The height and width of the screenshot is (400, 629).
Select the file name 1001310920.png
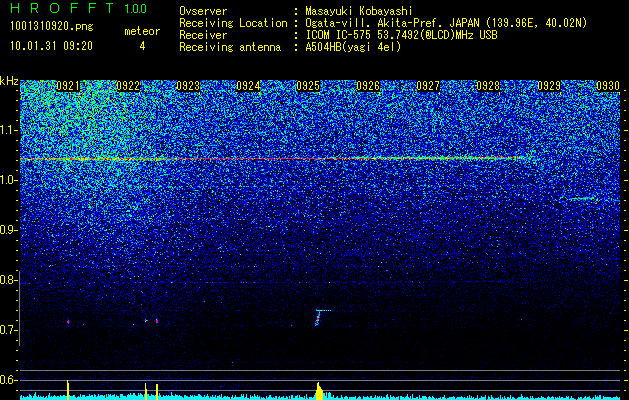point(52,26)
